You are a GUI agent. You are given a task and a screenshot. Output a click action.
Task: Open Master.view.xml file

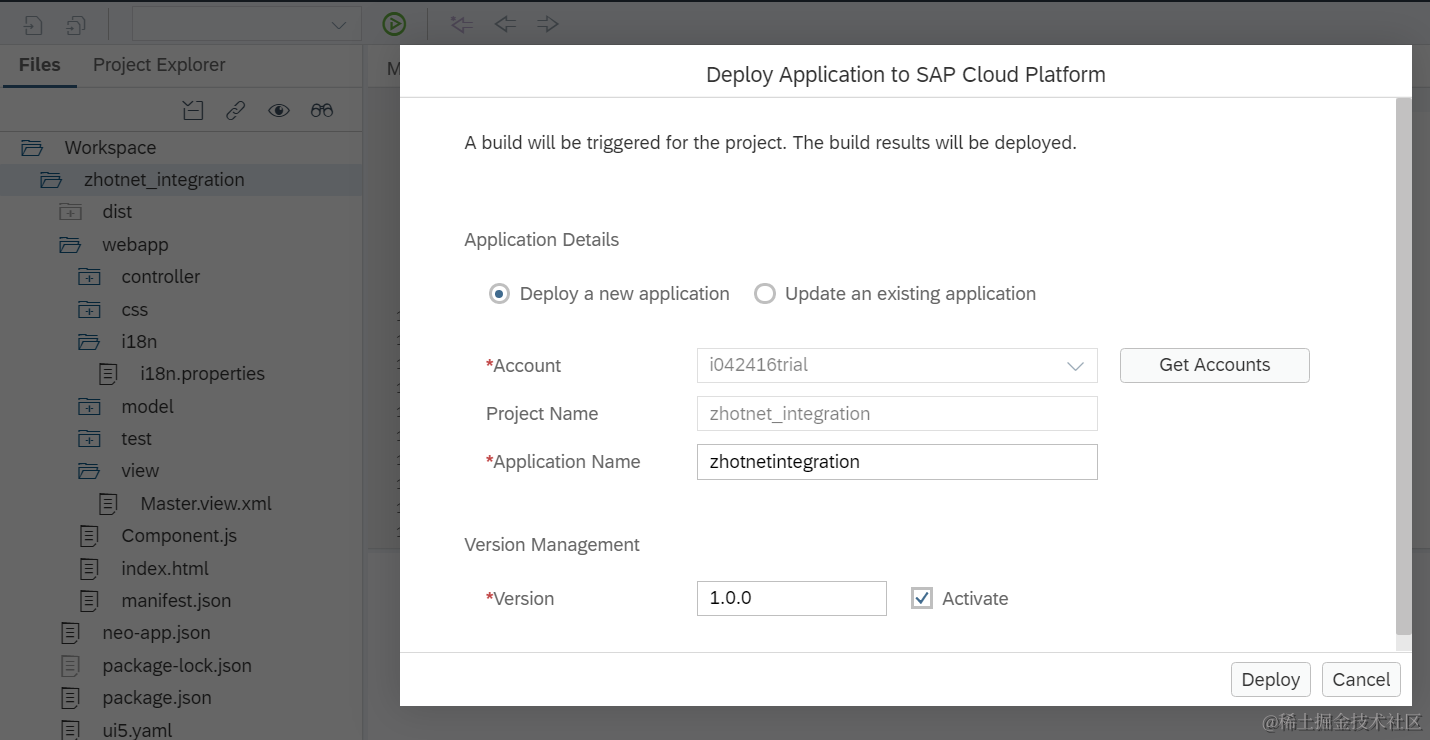[206, 504]
